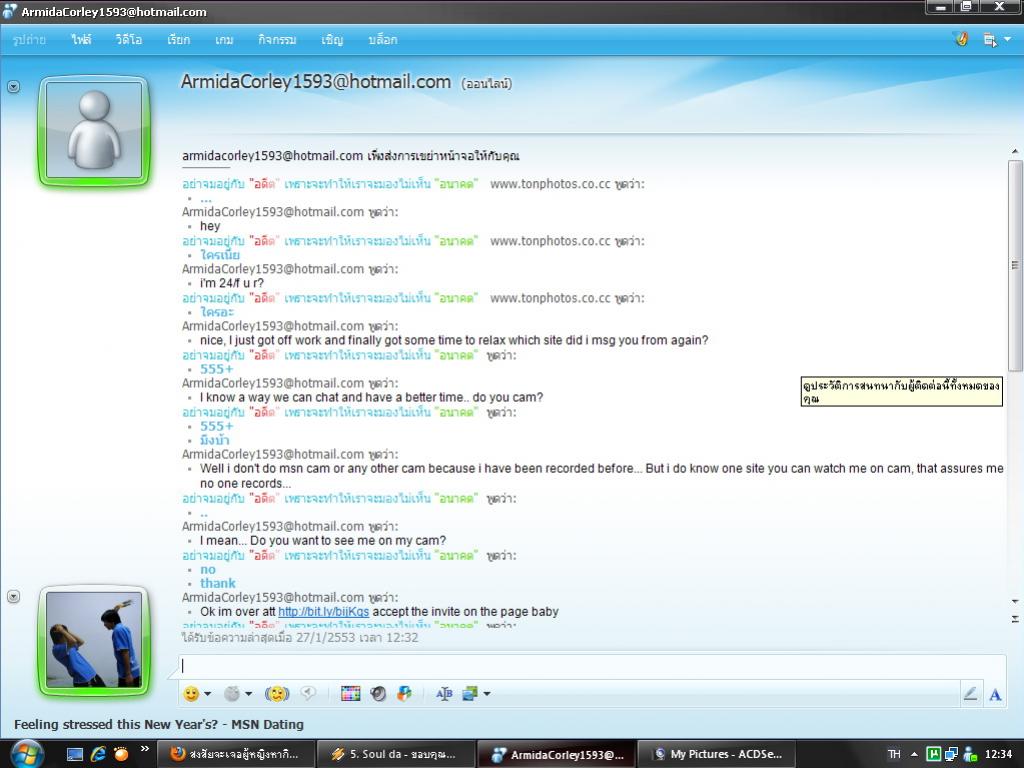Open the กิจกรรม menu
This screenshot has width=1024, height=768.
pyautogui.click(x=277, y=40)
